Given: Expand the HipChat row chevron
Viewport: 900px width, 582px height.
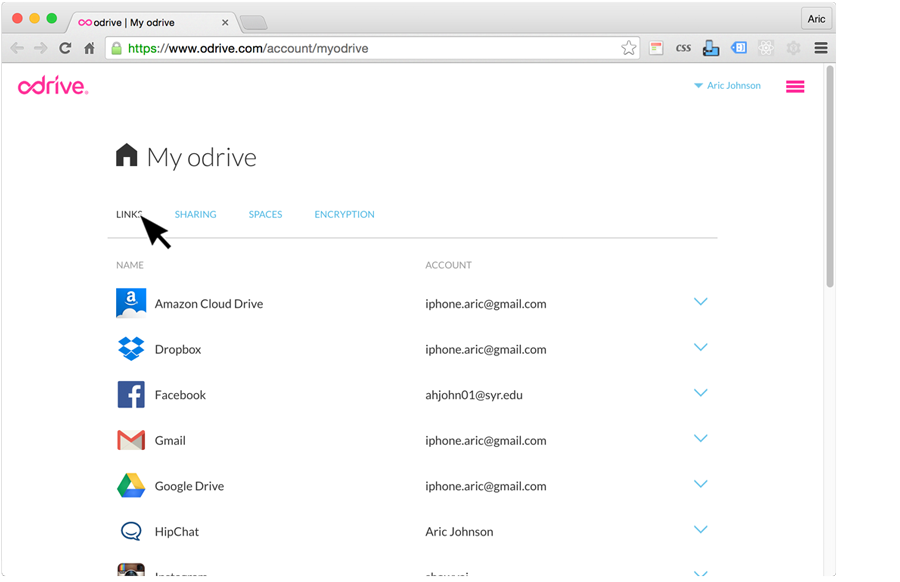Looking at the screenshot, I should tap(700, 529).
